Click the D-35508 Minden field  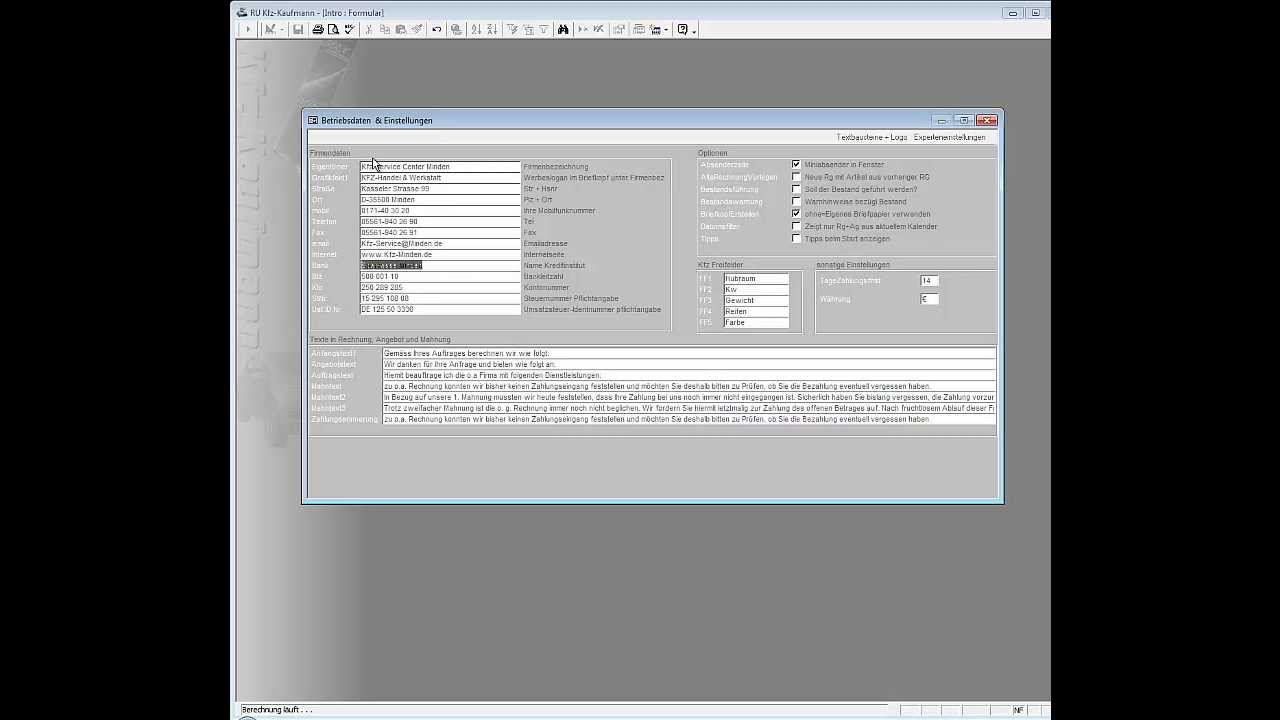click(440, 200)
